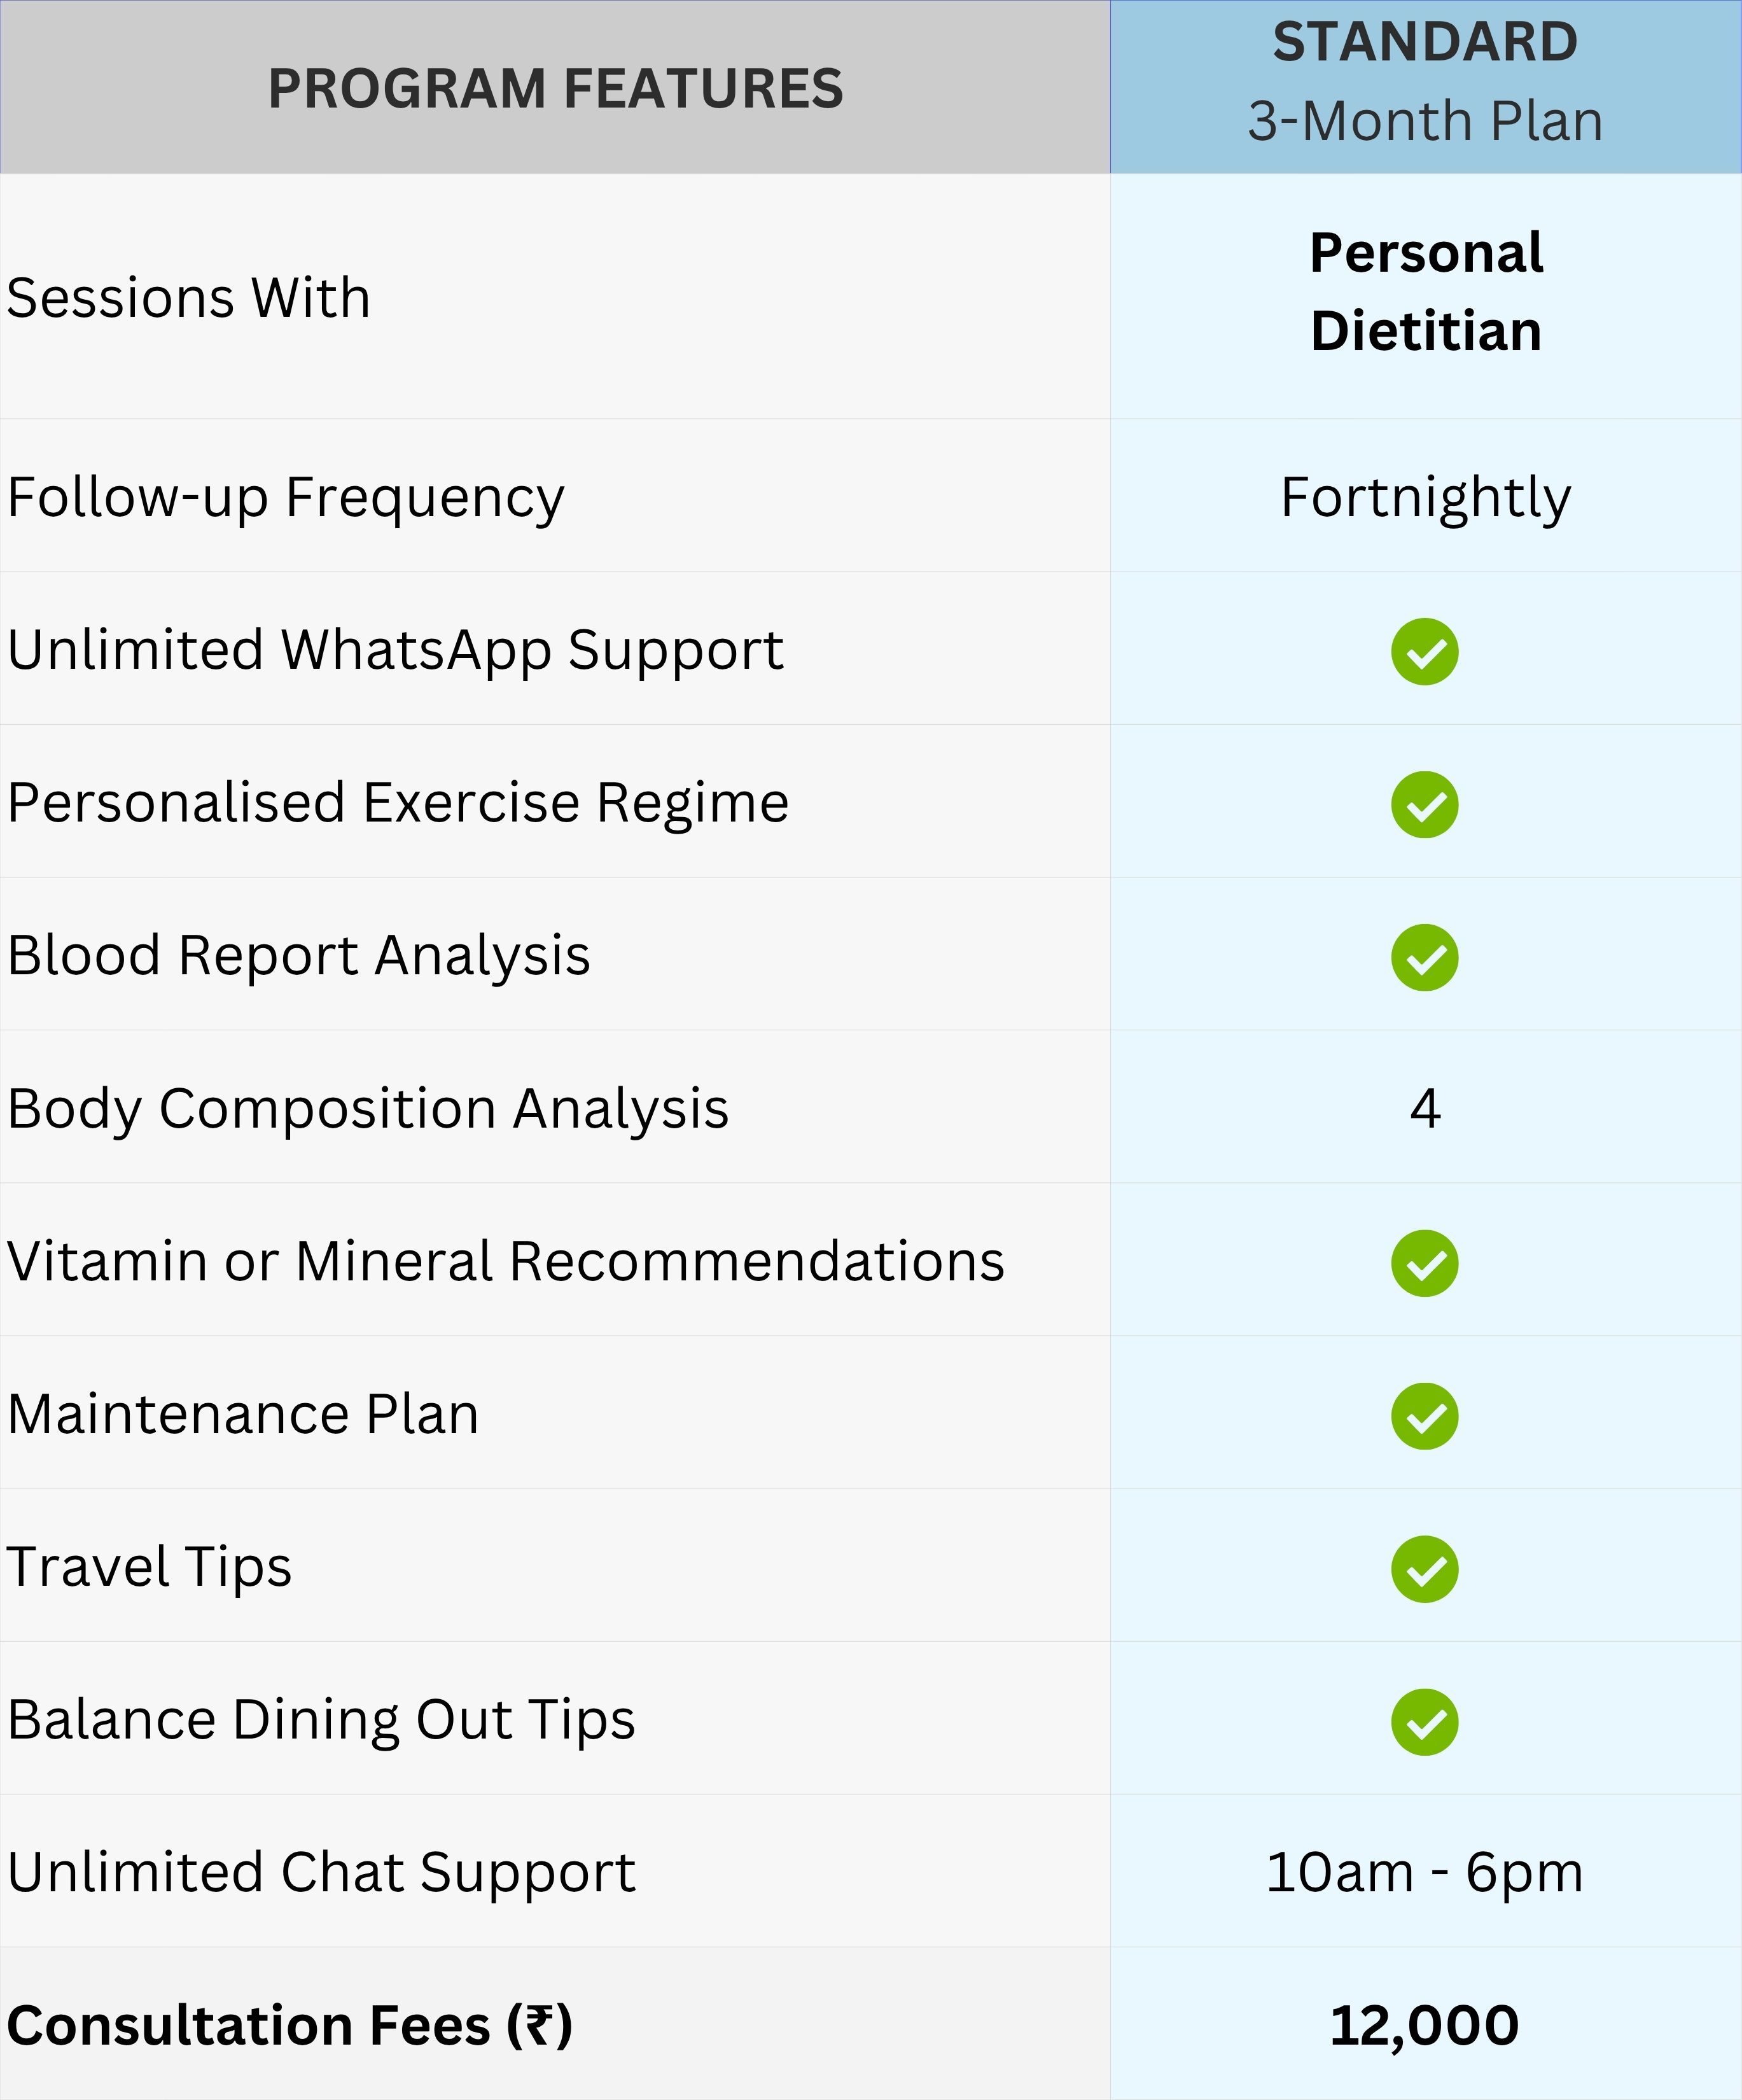Click the Maintenance Plan row label
Viewport: 1742px width, 2100px height.
tap(243, 1414)
